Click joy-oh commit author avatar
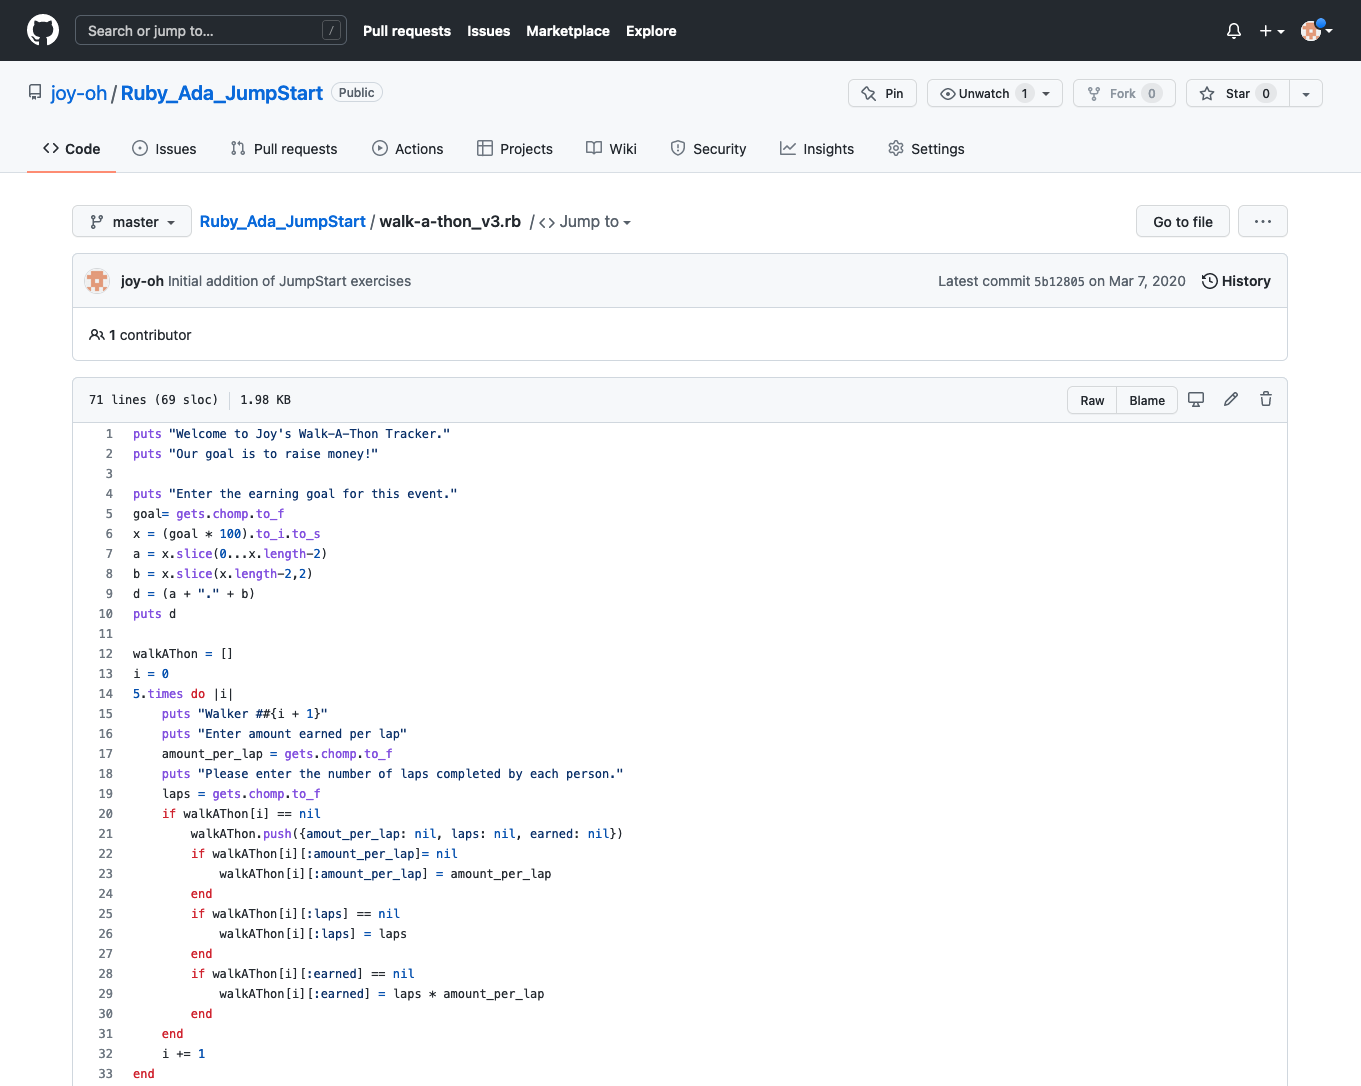 click(x=97, y=281)
